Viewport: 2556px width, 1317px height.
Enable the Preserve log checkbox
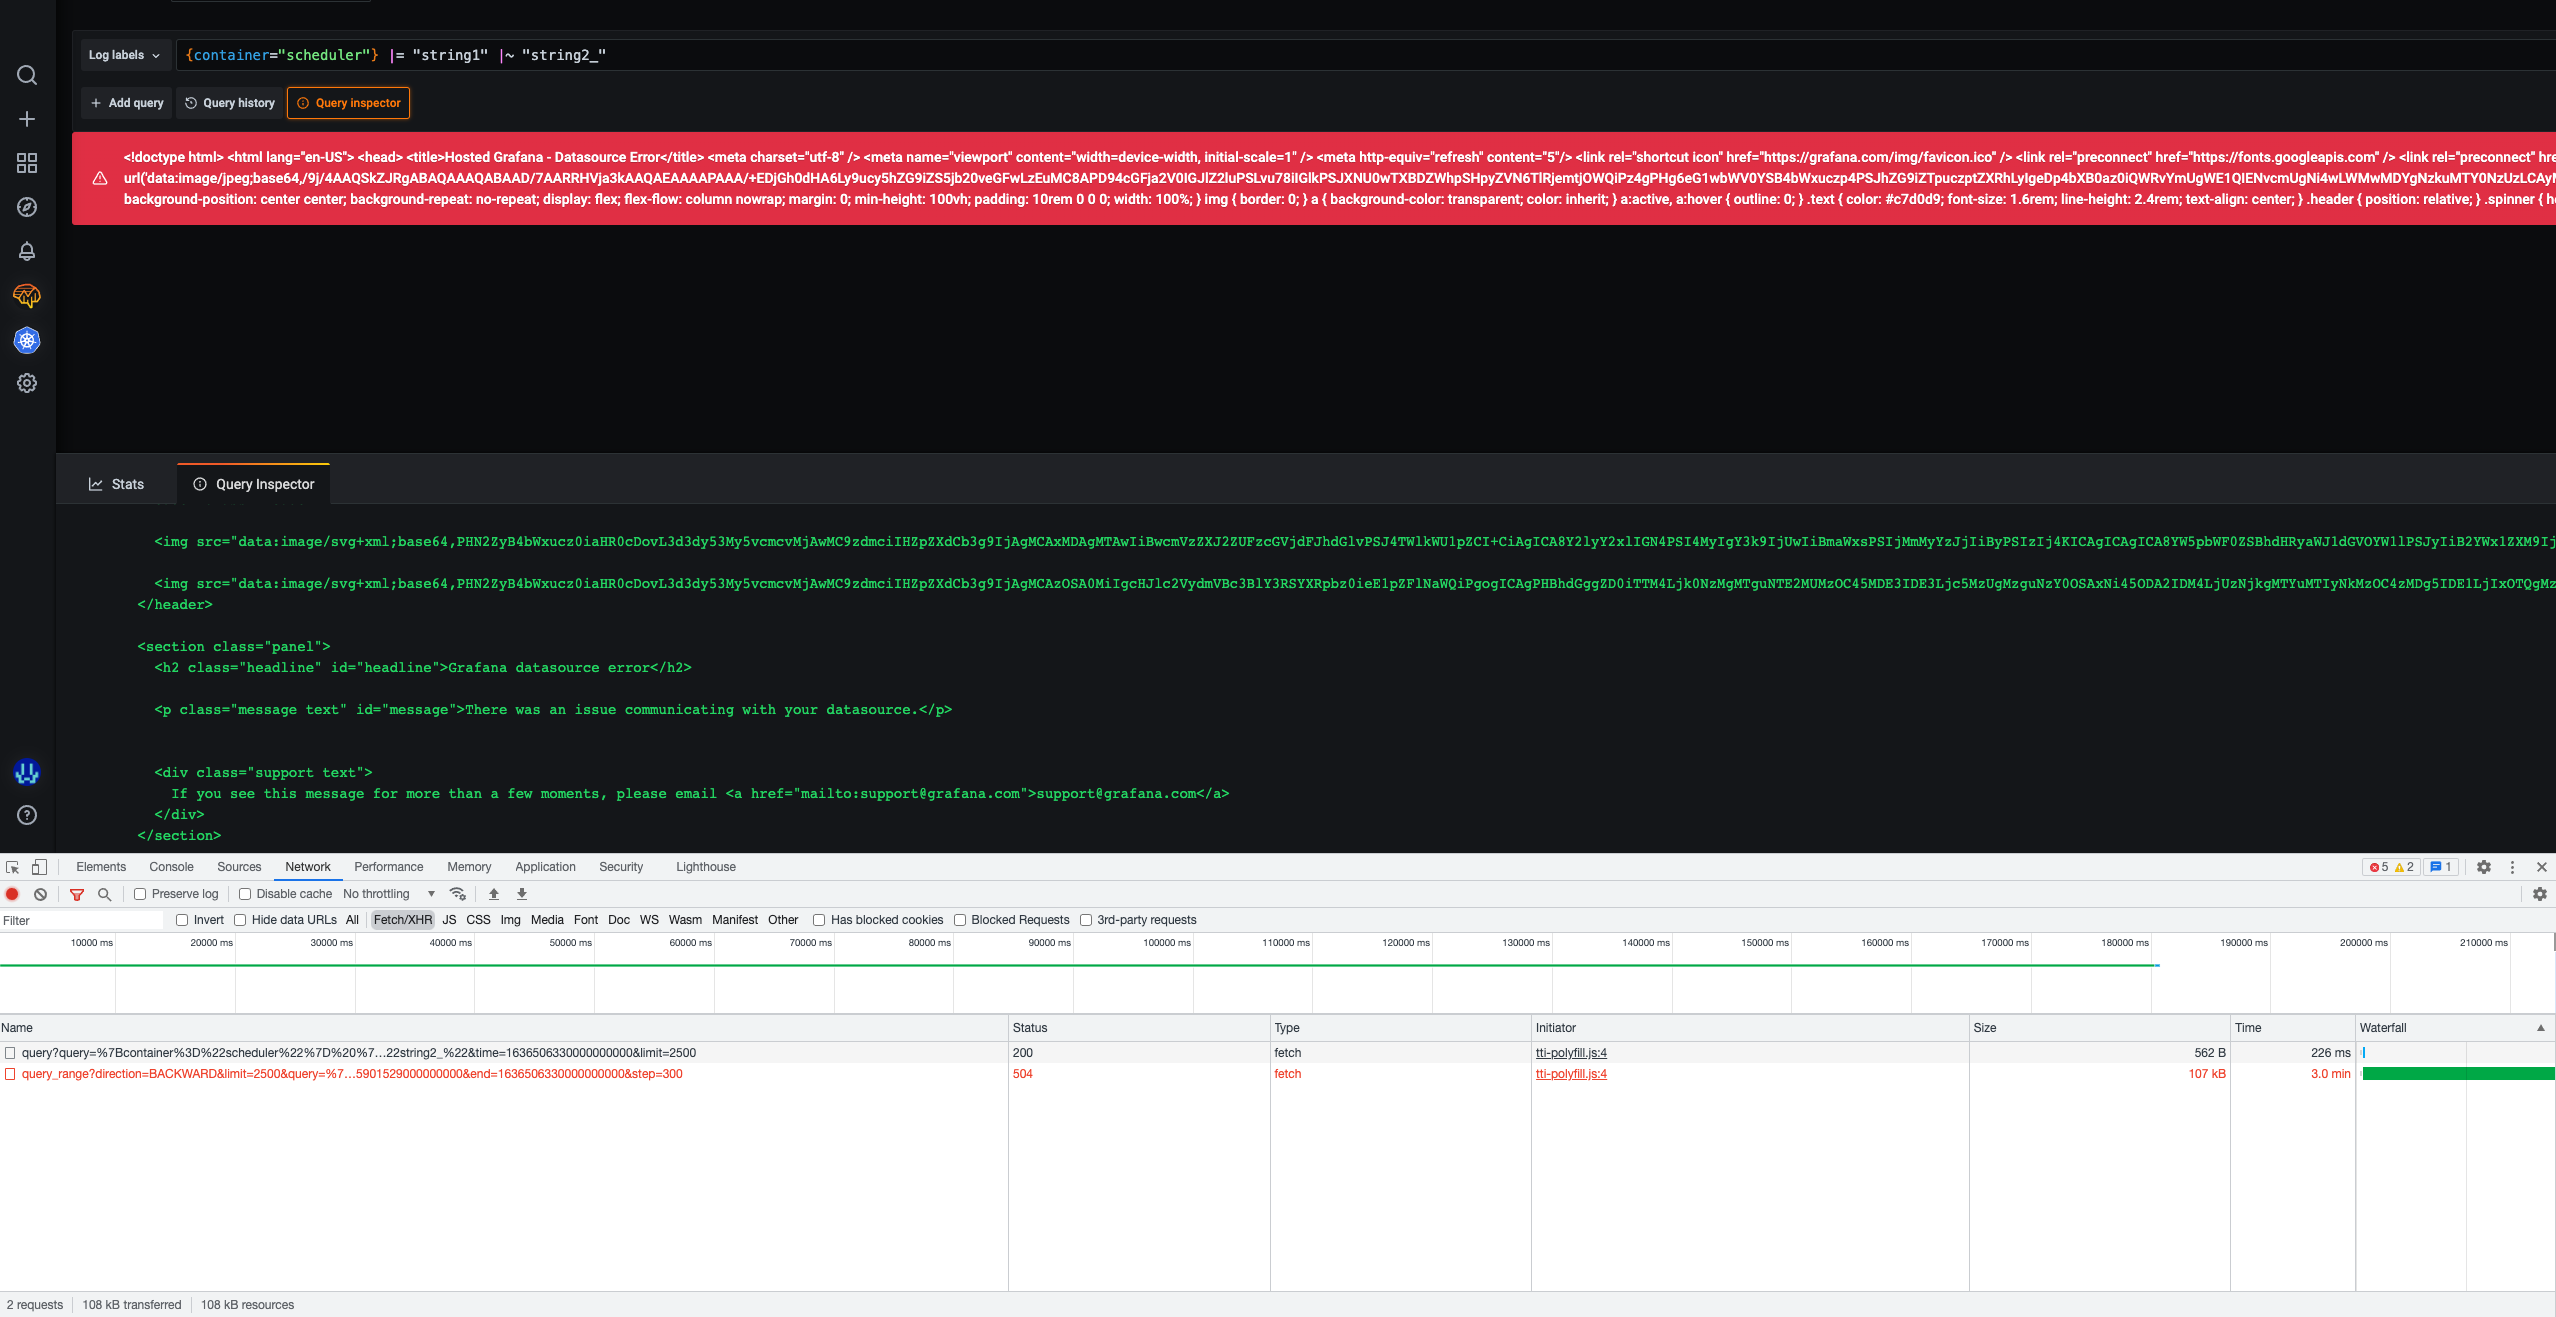click(x=139, y=893)
